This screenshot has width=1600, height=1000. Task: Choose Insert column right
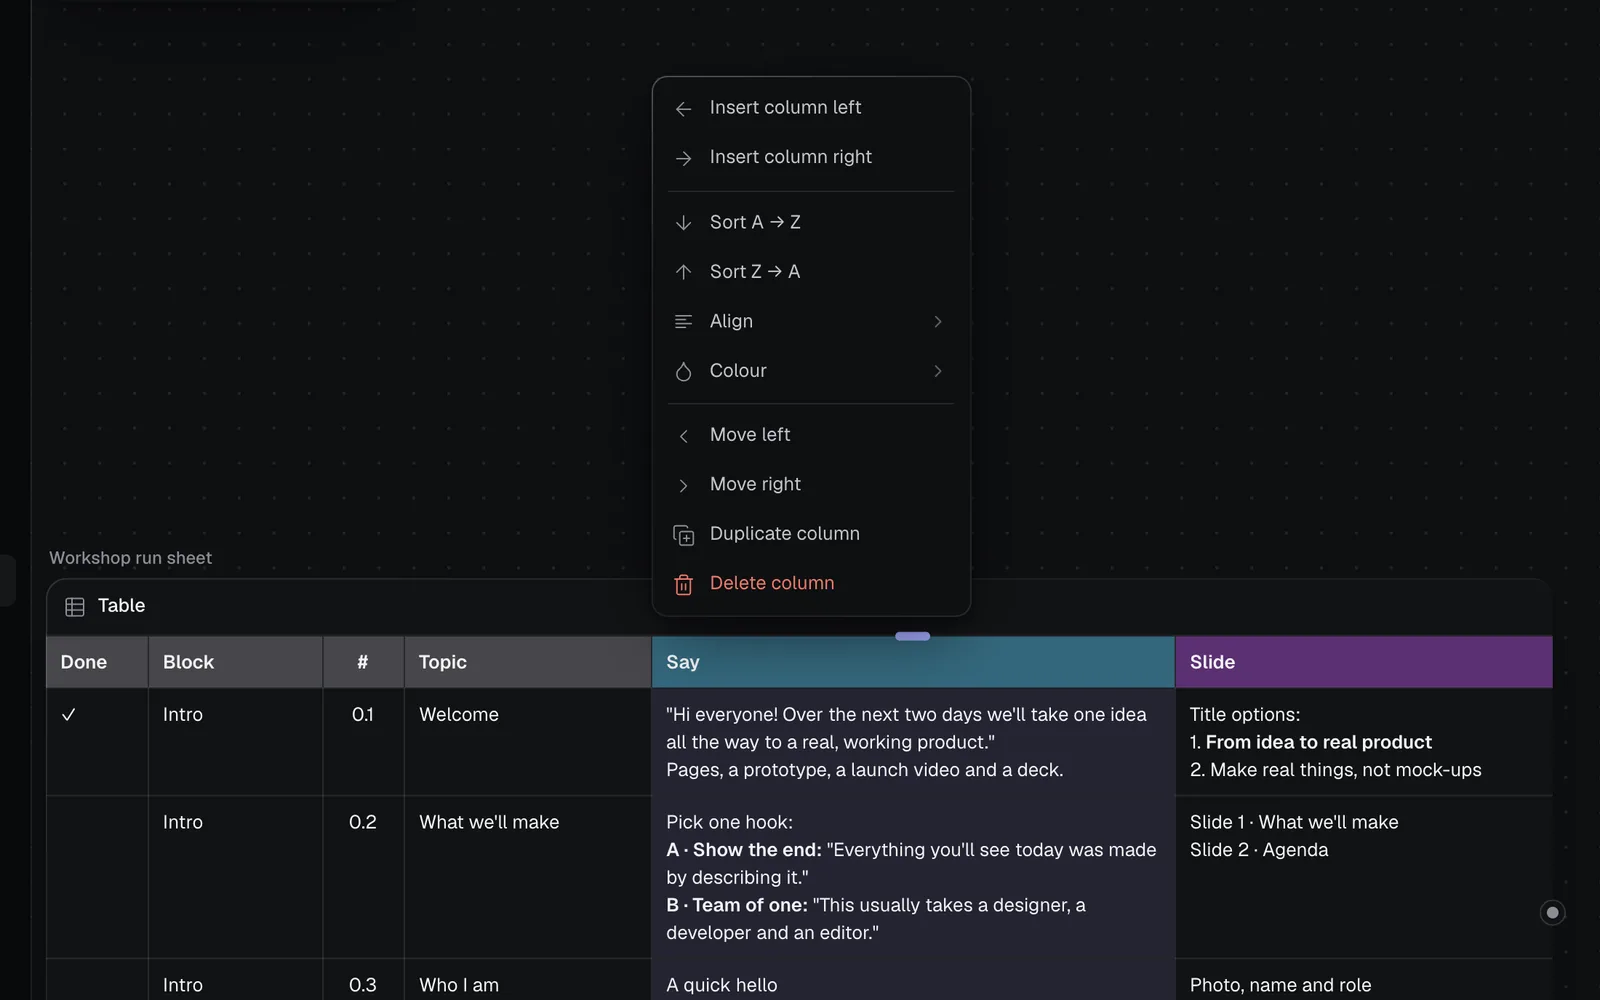811,157
